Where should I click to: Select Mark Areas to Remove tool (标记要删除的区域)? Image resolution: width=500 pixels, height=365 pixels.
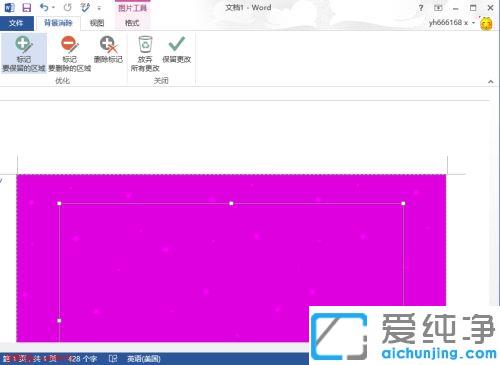coord(70,53)
